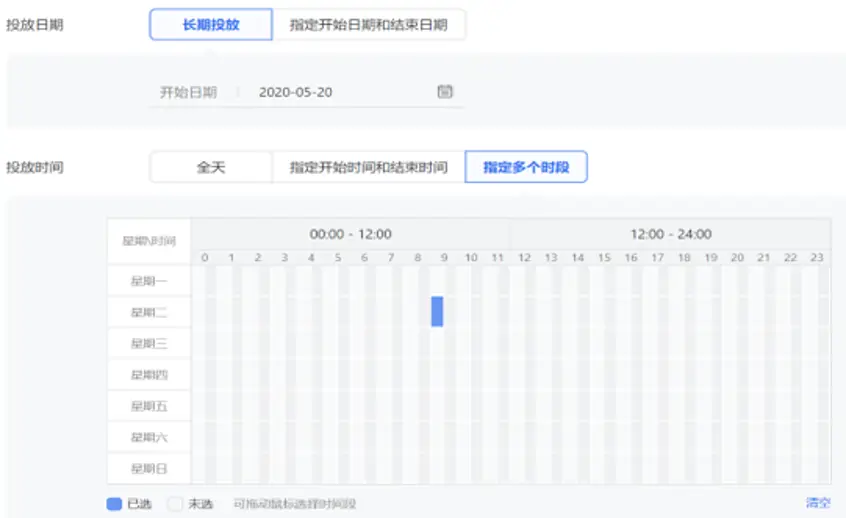Select Friday 12:00 first half-hour slot
Viewport: 847px width, 518px height.
[x=517, y=406]
